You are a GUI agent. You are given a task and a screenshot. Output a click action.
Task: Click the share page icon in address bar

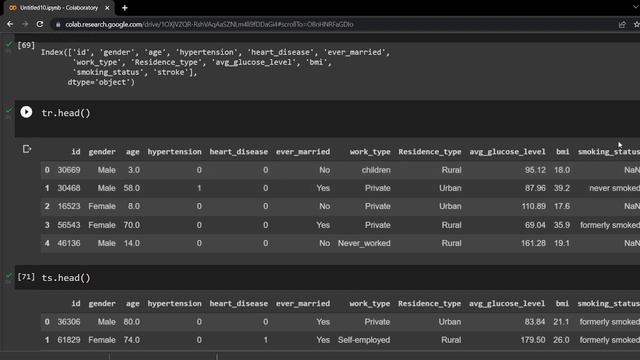click(622, 24)
